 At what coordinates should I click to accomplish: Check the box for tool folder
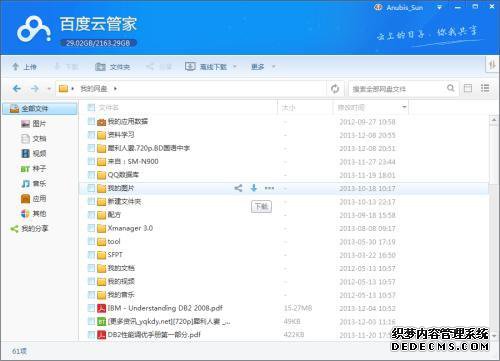pyautogui.click(x=91, y=241)
